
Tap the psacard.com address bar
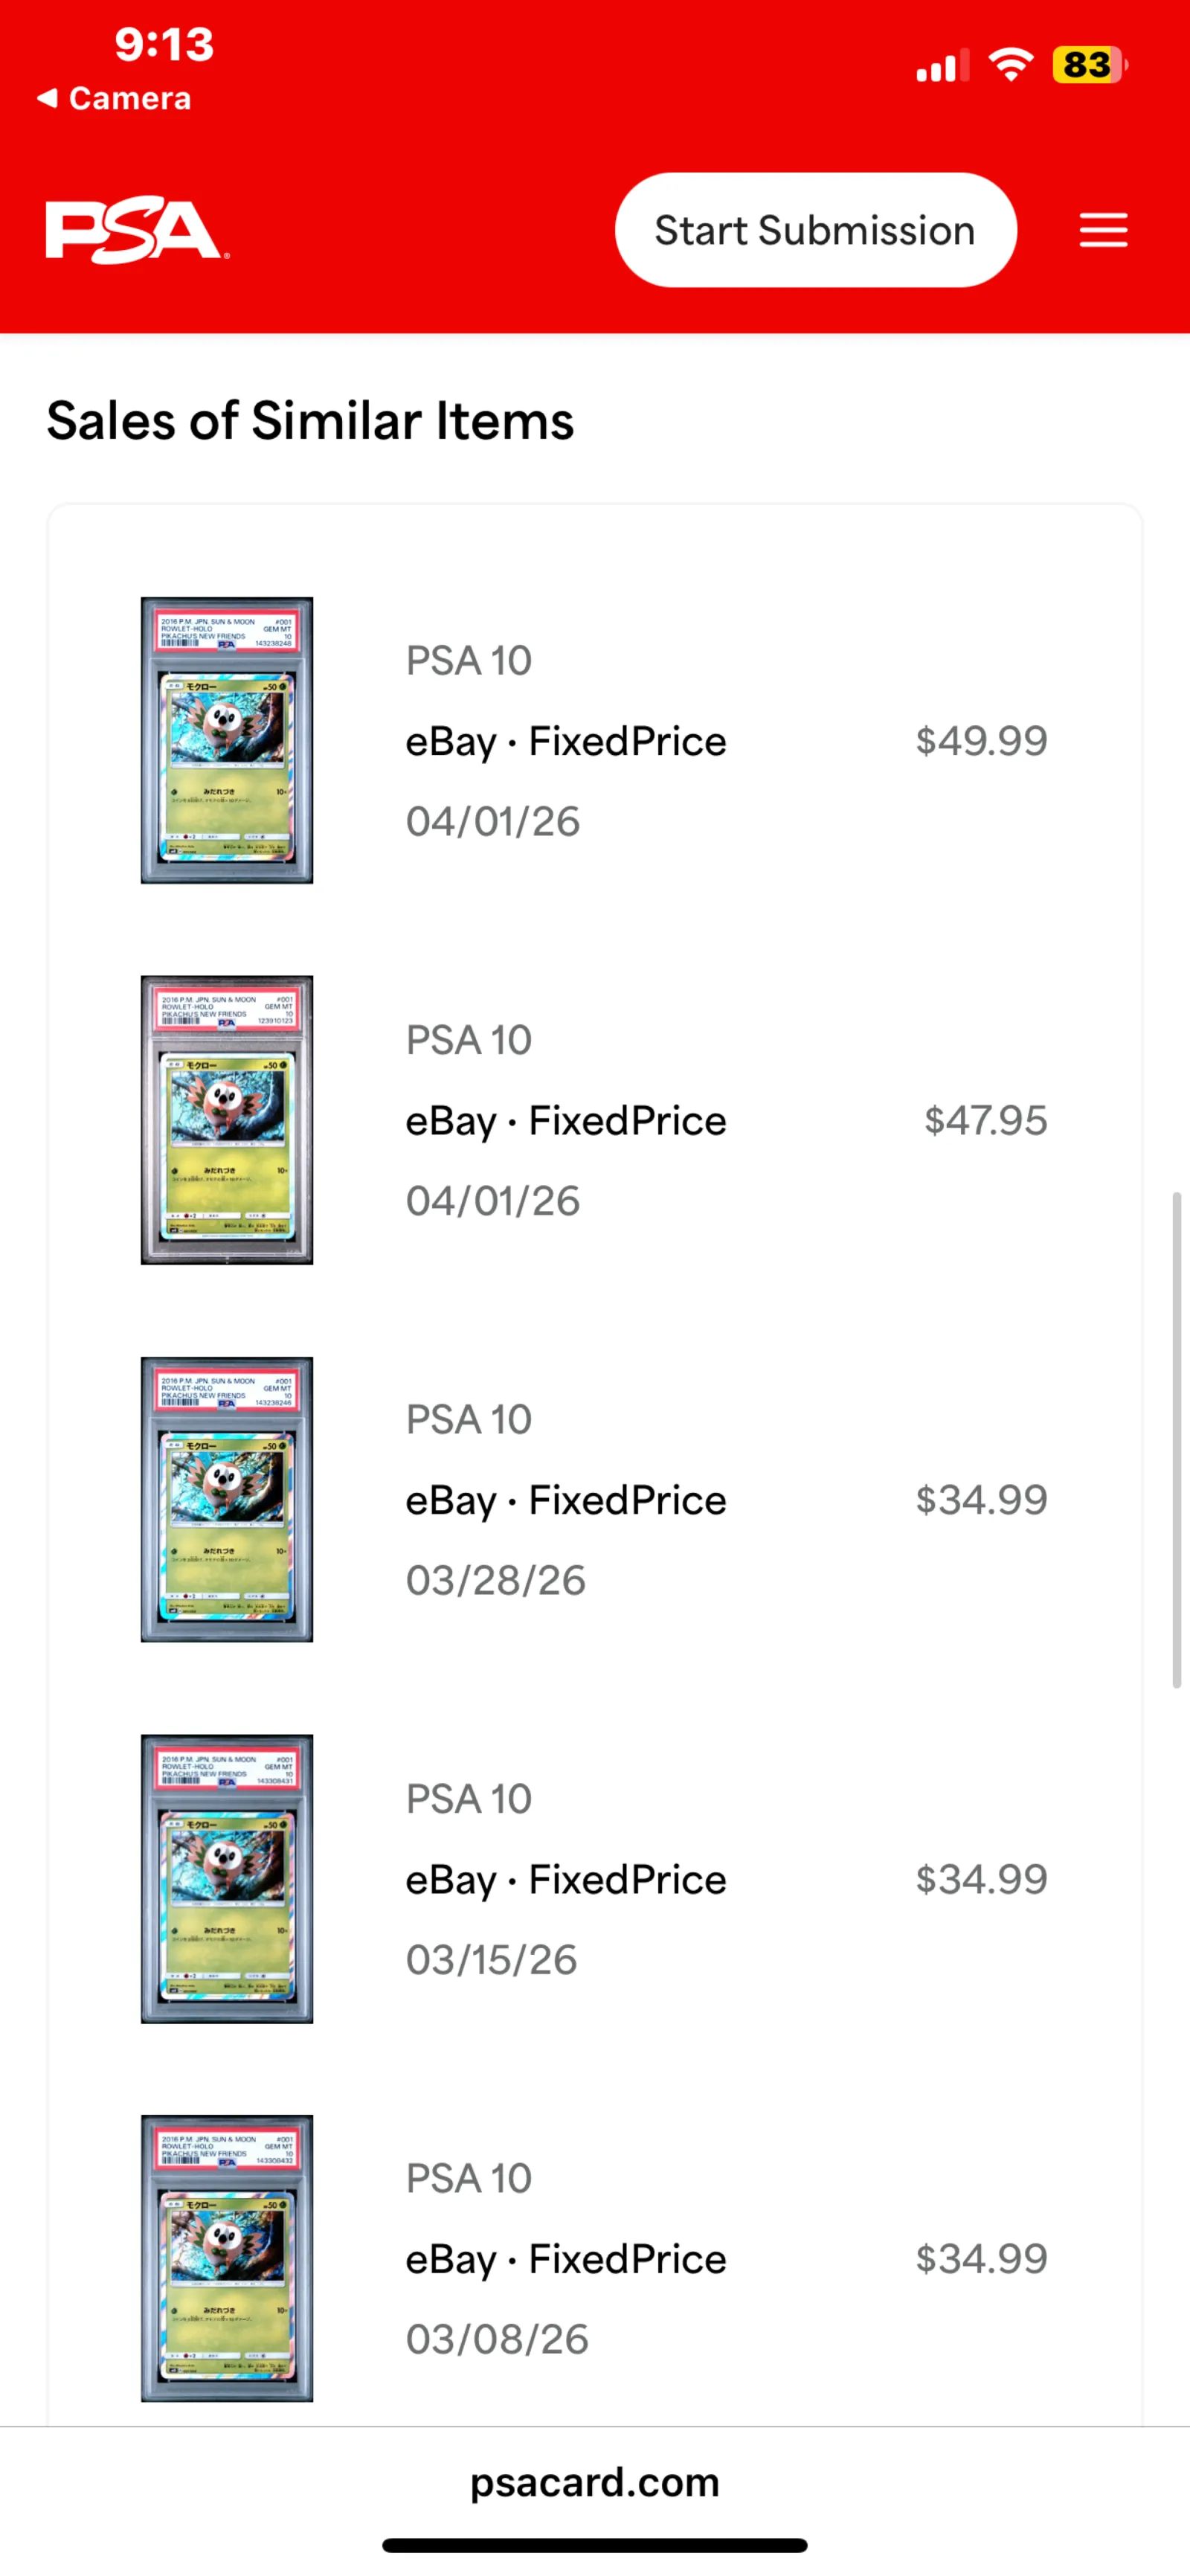[x=595, y=2482]
